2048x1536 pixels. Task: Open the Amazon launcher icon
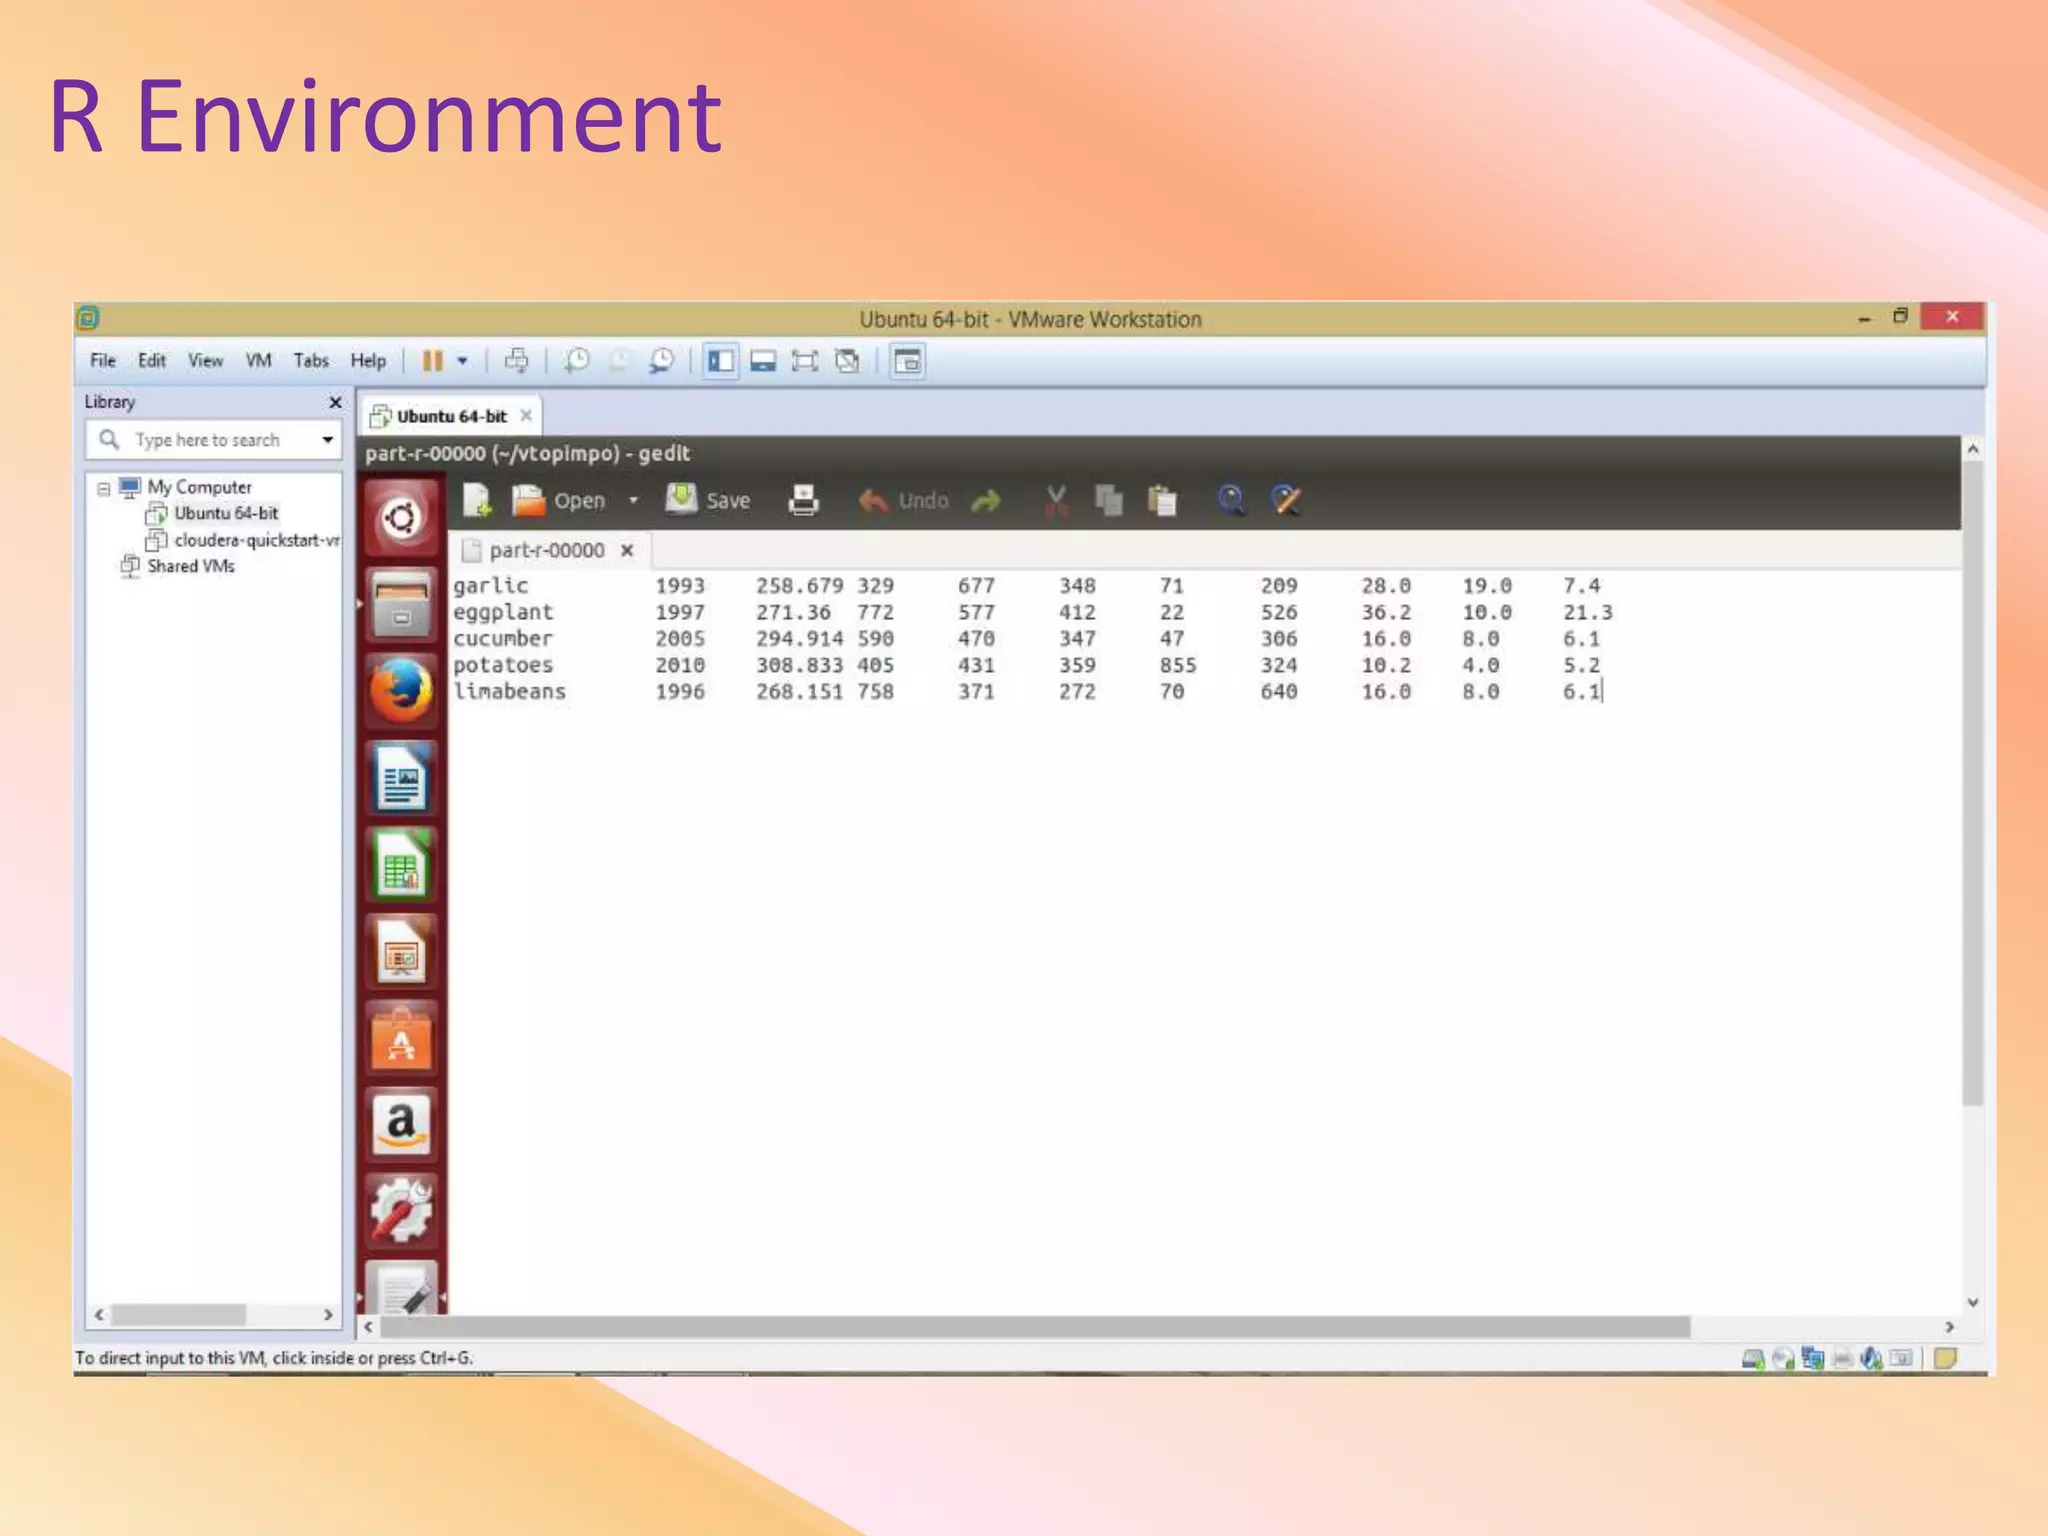[401, 1125]
